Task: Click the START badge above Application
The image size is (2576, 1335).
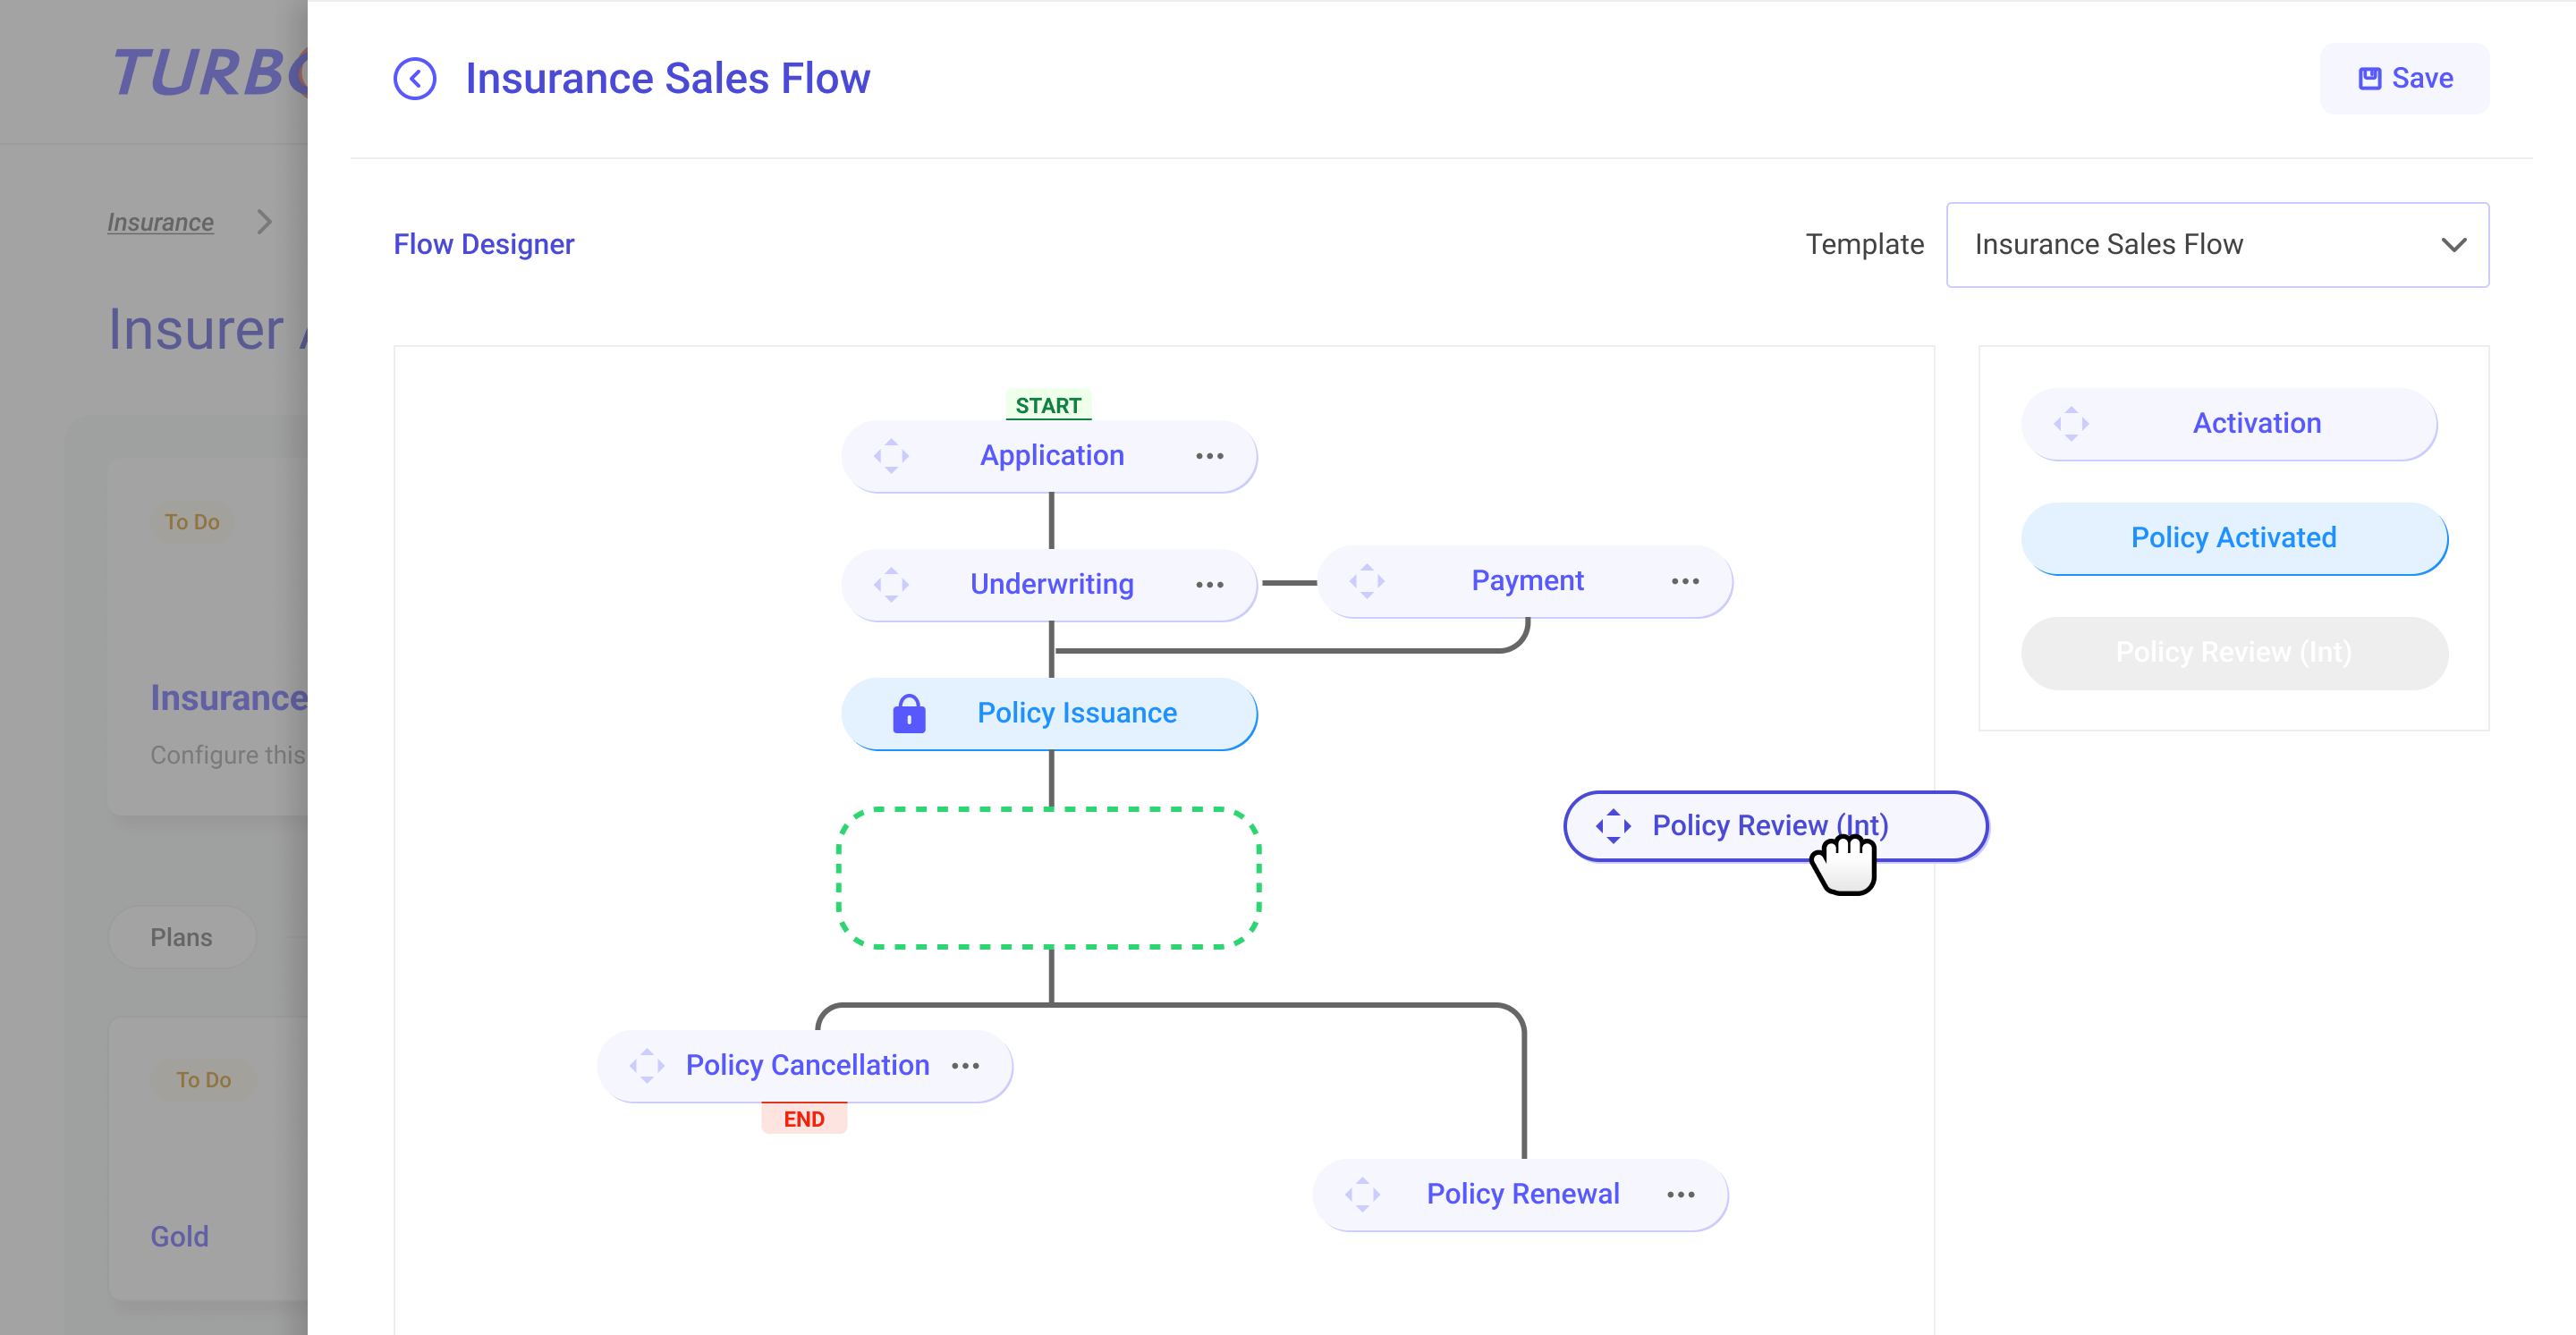Action: 1047,405
